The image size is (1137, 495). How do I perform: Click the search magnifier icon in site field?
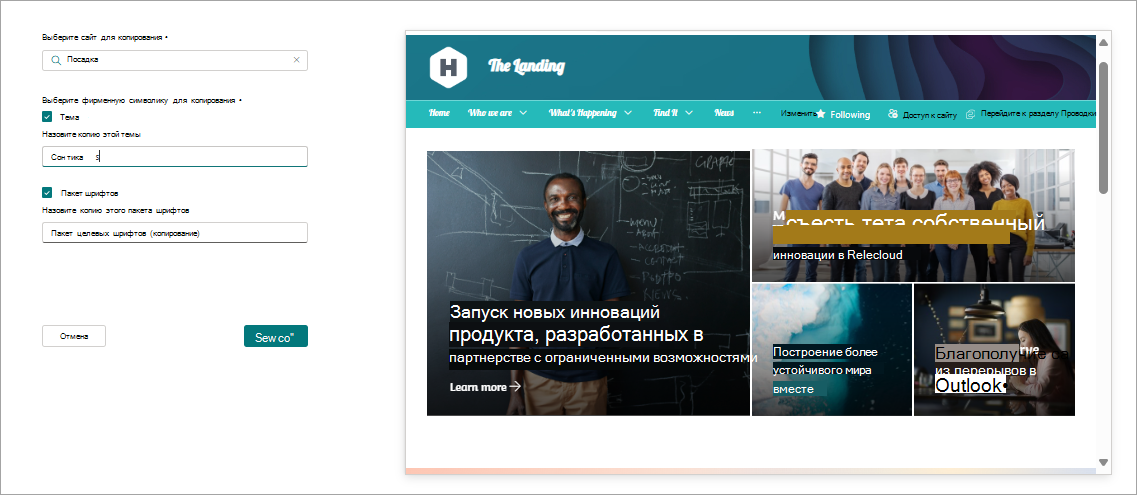[55, 60]
